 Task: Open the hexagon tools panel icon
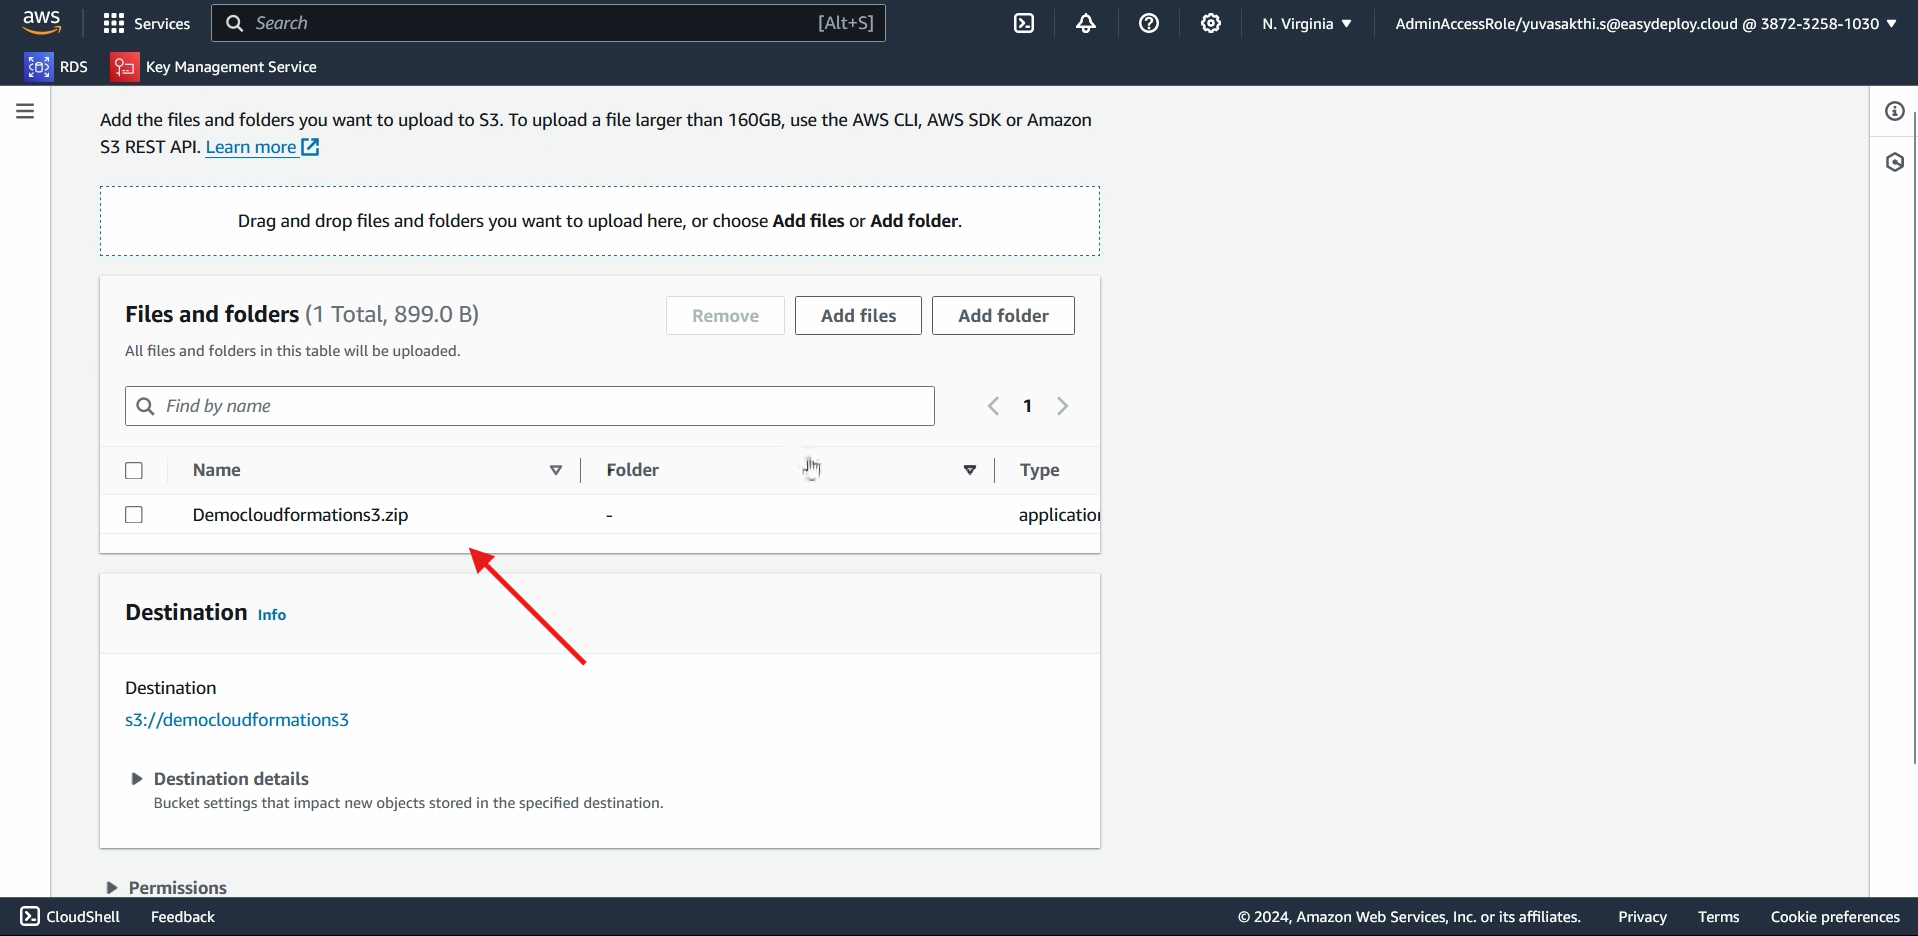click(x=1895, y=162)
